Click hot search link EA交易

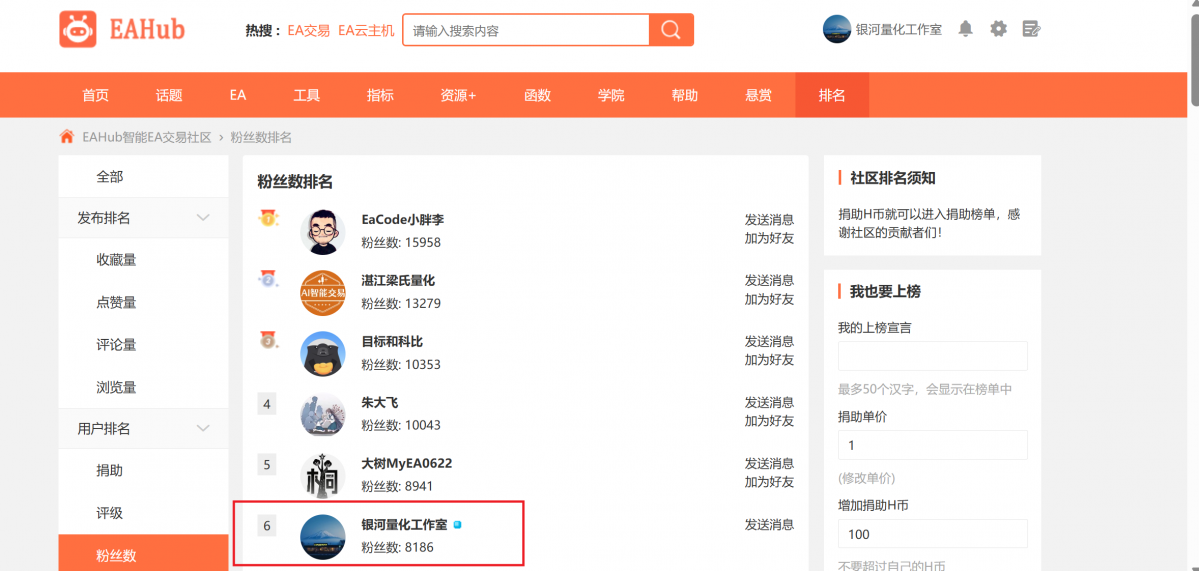[309, 31]
